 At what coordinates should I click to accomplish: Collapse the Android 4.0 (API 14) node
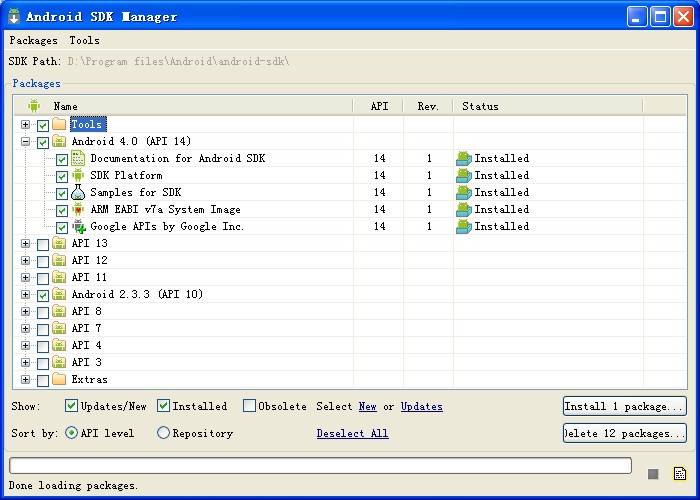click(x=25, y=142)
